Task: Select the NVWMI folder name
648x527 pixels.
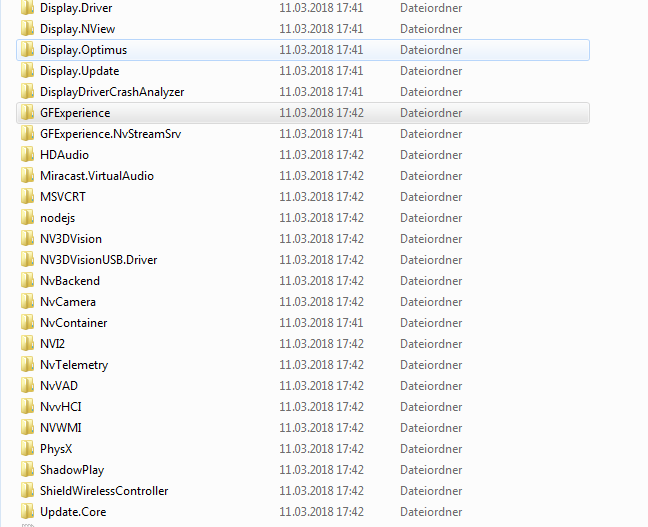Action: (61, 428)
